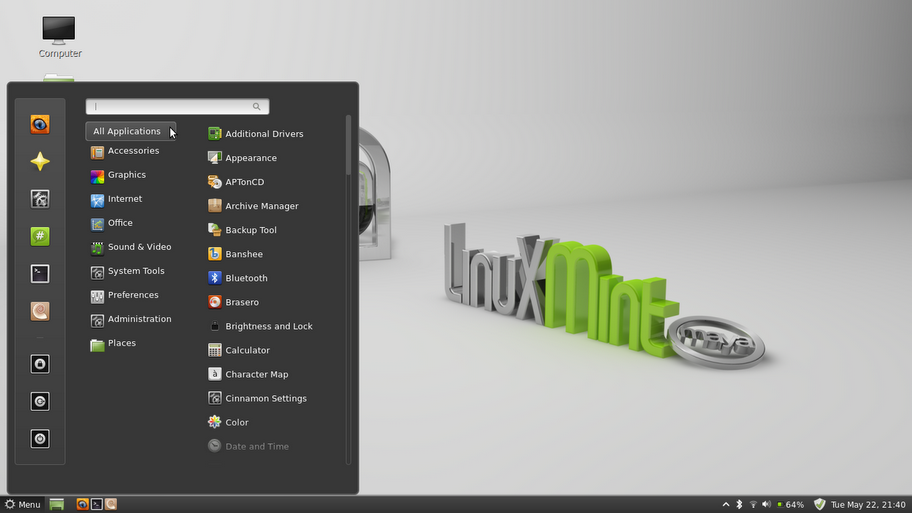Screen dimensions: 912x513
Task: Open the Computer desktop icon
Action: point(59,37)
